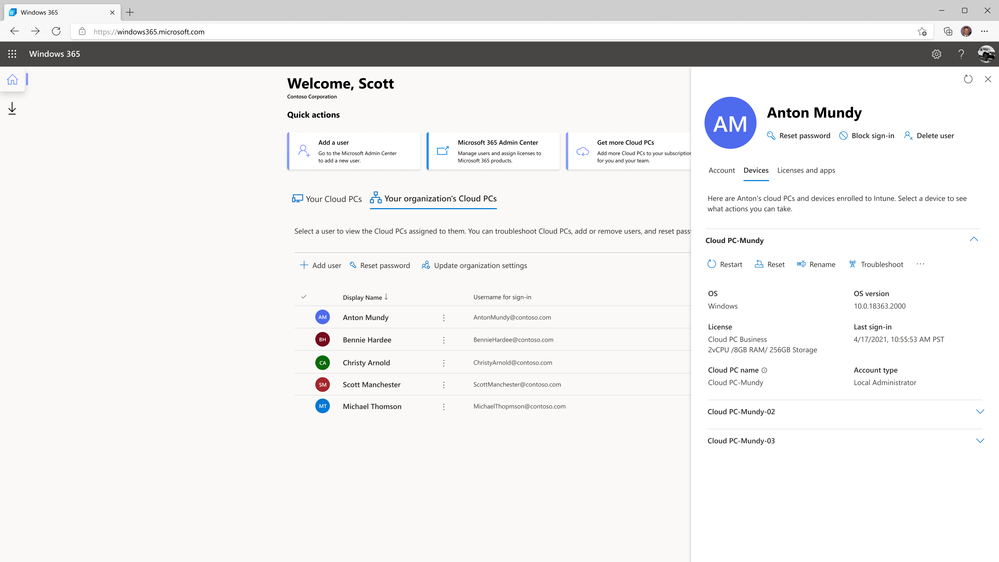Image resolution: width=999 pixels, height=562 pixels.
Task: Open the help question mark
Action: (961, 54)
